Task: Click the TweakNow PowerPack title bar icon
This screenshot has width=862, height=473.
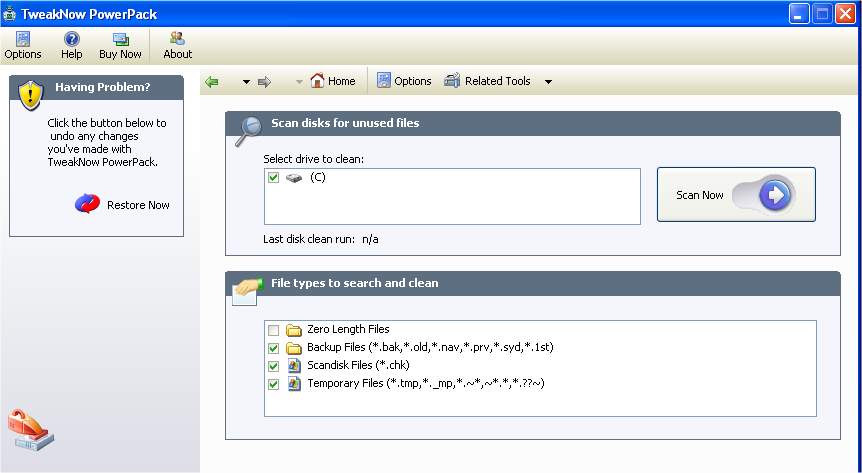Action: (x=9, y=14)
